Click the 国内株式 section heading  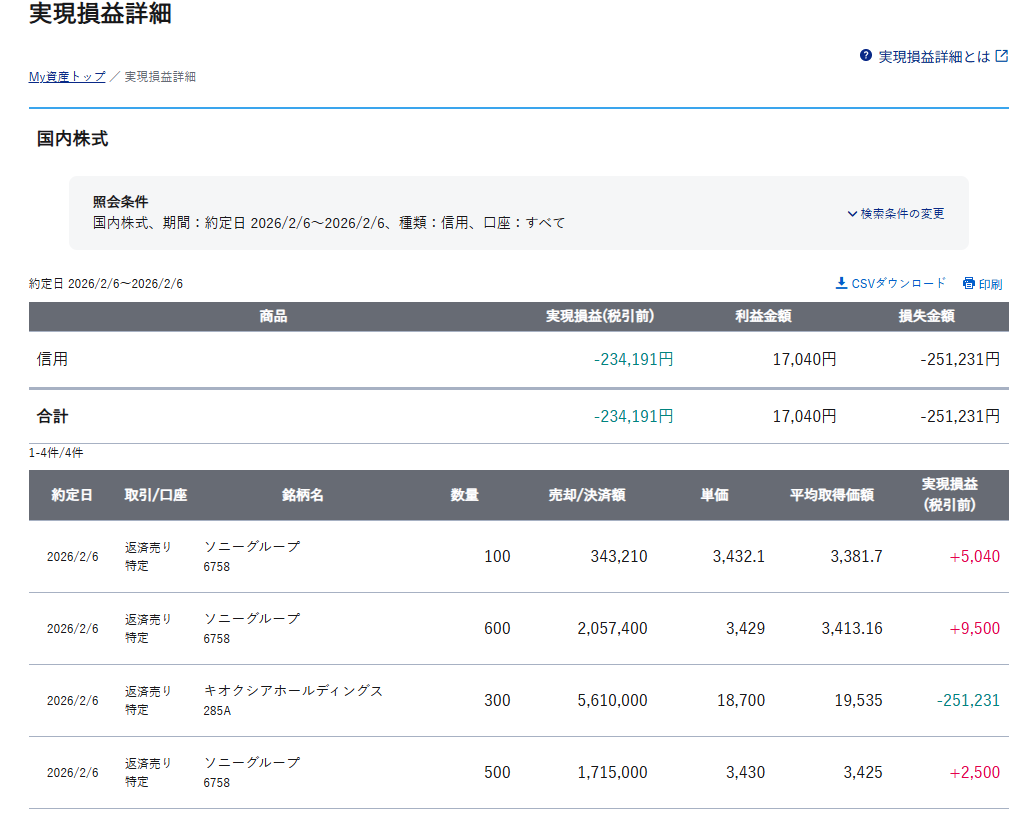pyautogui.click(x=72, y=139)
